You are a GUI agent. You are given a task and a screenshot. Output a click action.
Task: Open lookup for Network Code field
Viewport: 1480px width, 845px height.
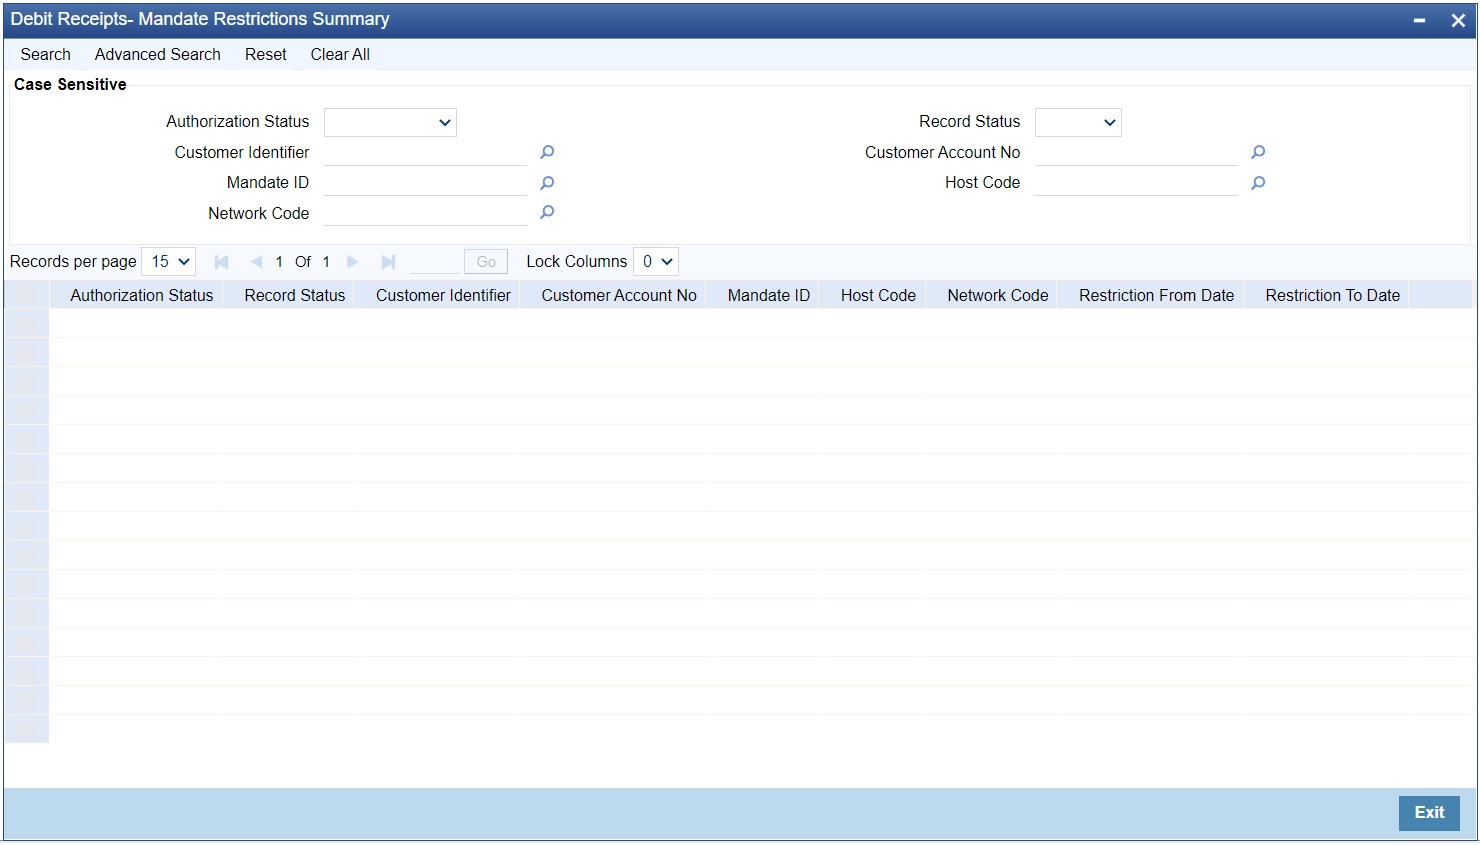point(547,212)
